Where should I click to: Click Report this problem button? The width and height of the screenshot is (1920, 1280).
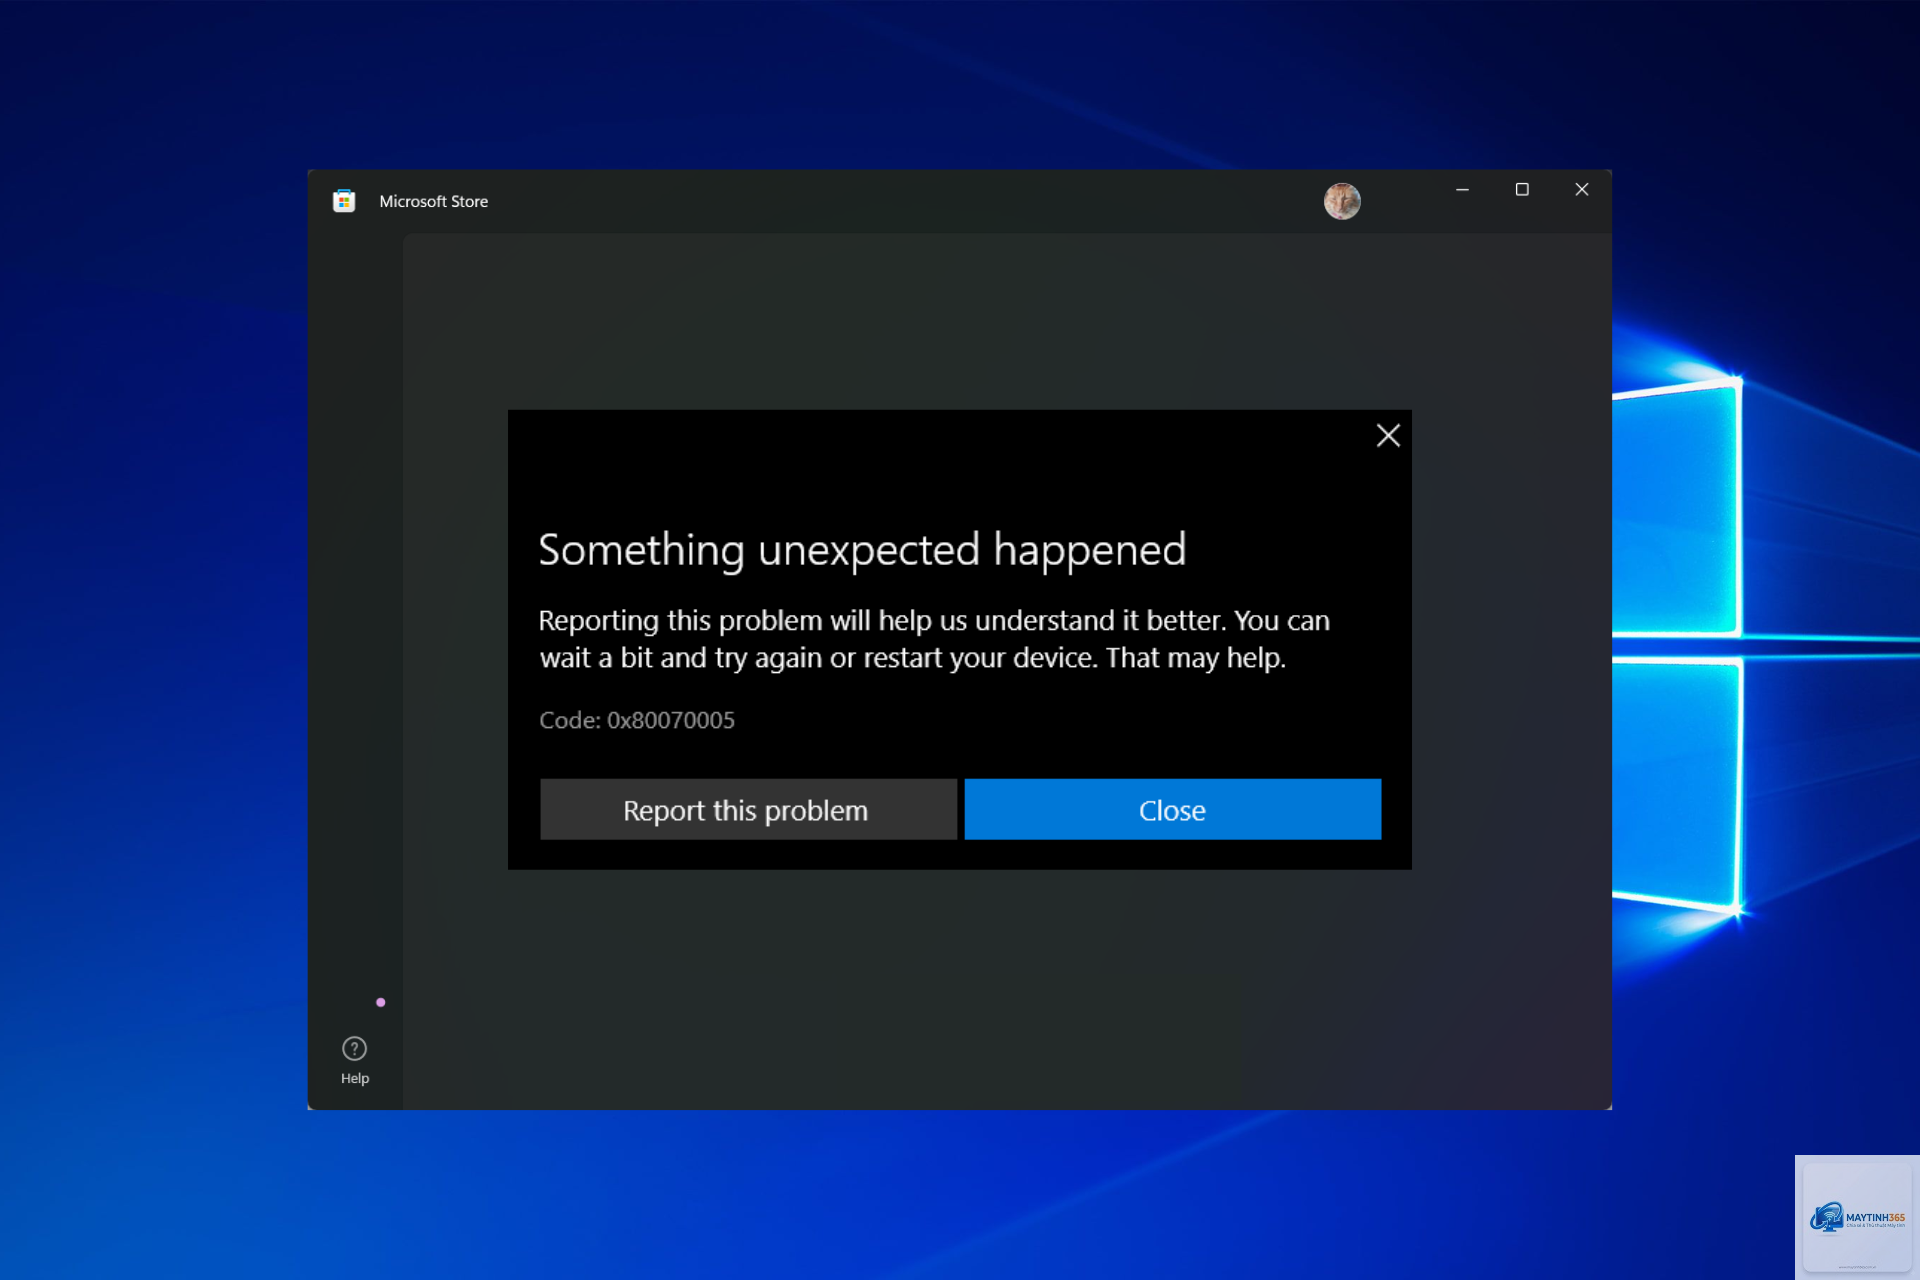[748, 810]
